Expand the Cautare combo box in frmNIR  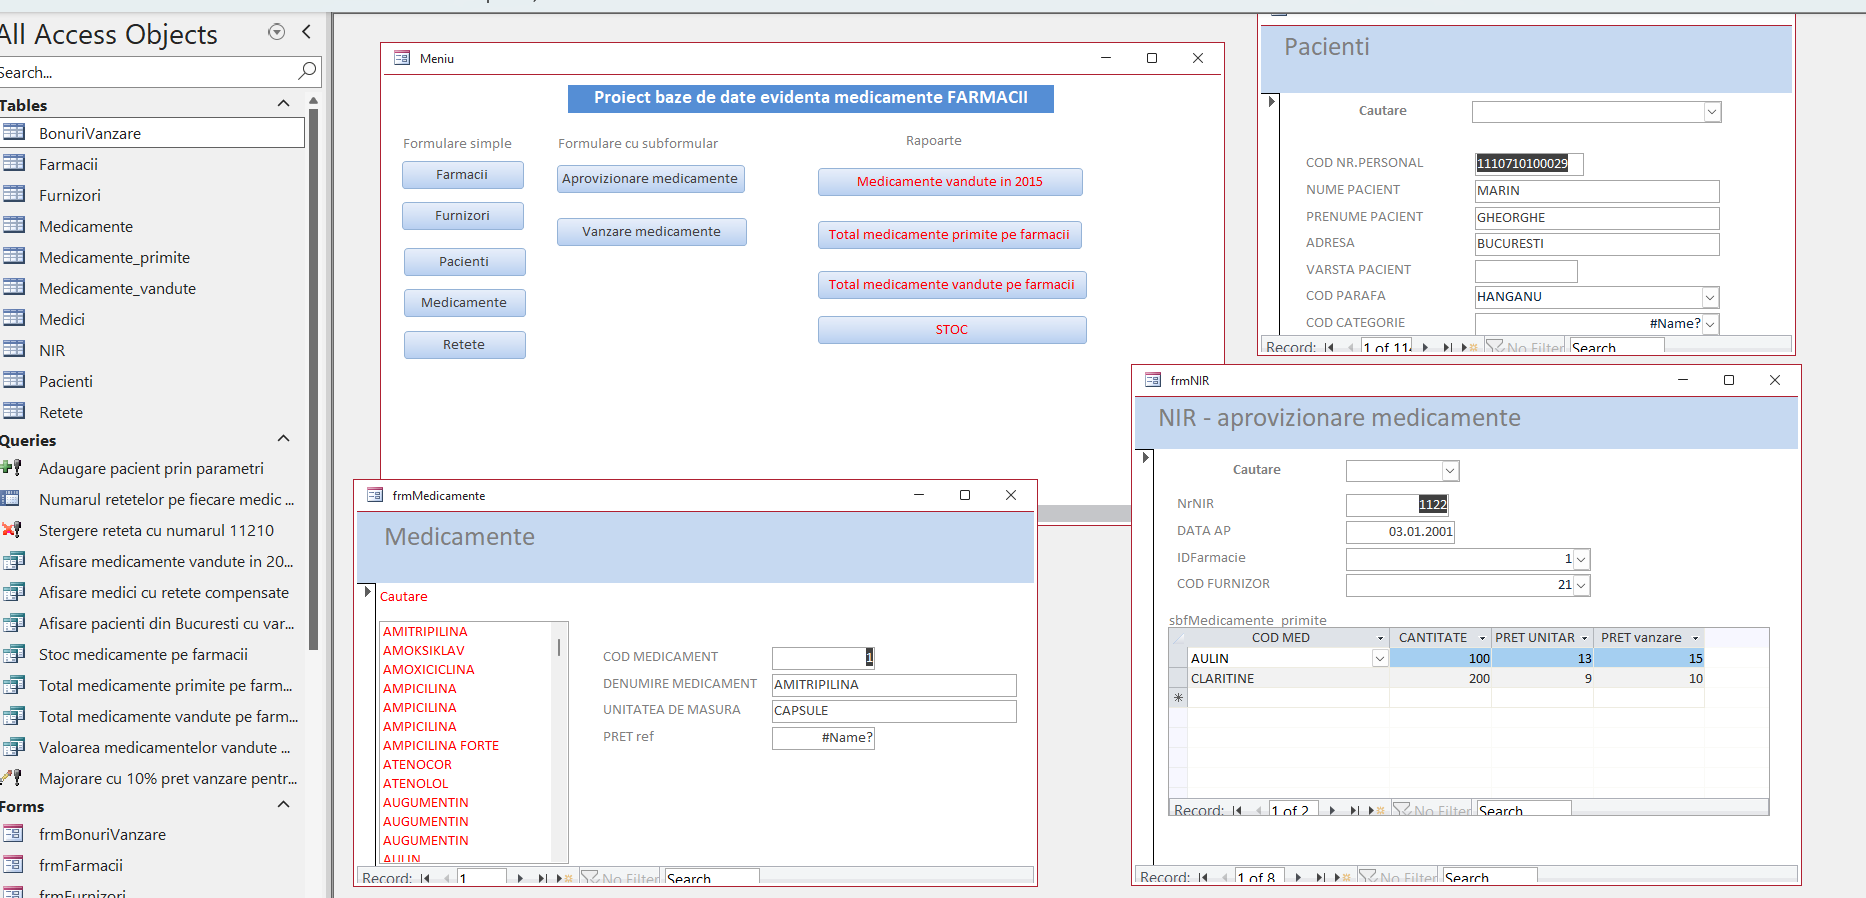[x=1450, y=471]
